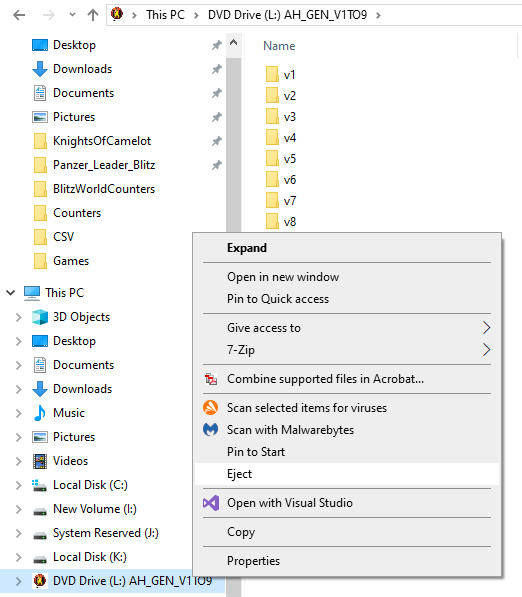Select the Music folder icon
This screenshot has width=522, height=597.
point(40,413)
